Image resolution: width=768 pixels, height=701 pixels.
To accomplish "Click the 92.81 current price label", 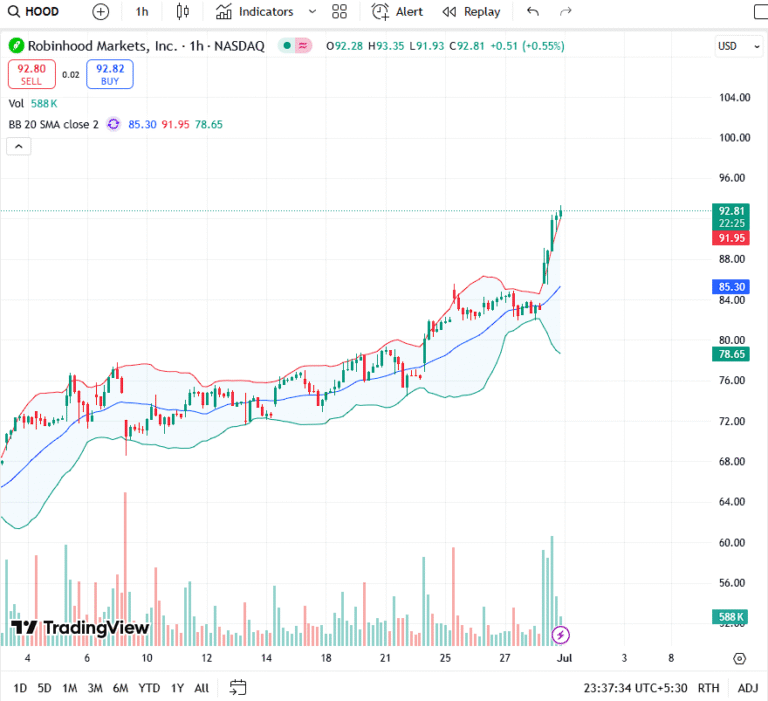I will click(x=731, y=217).
